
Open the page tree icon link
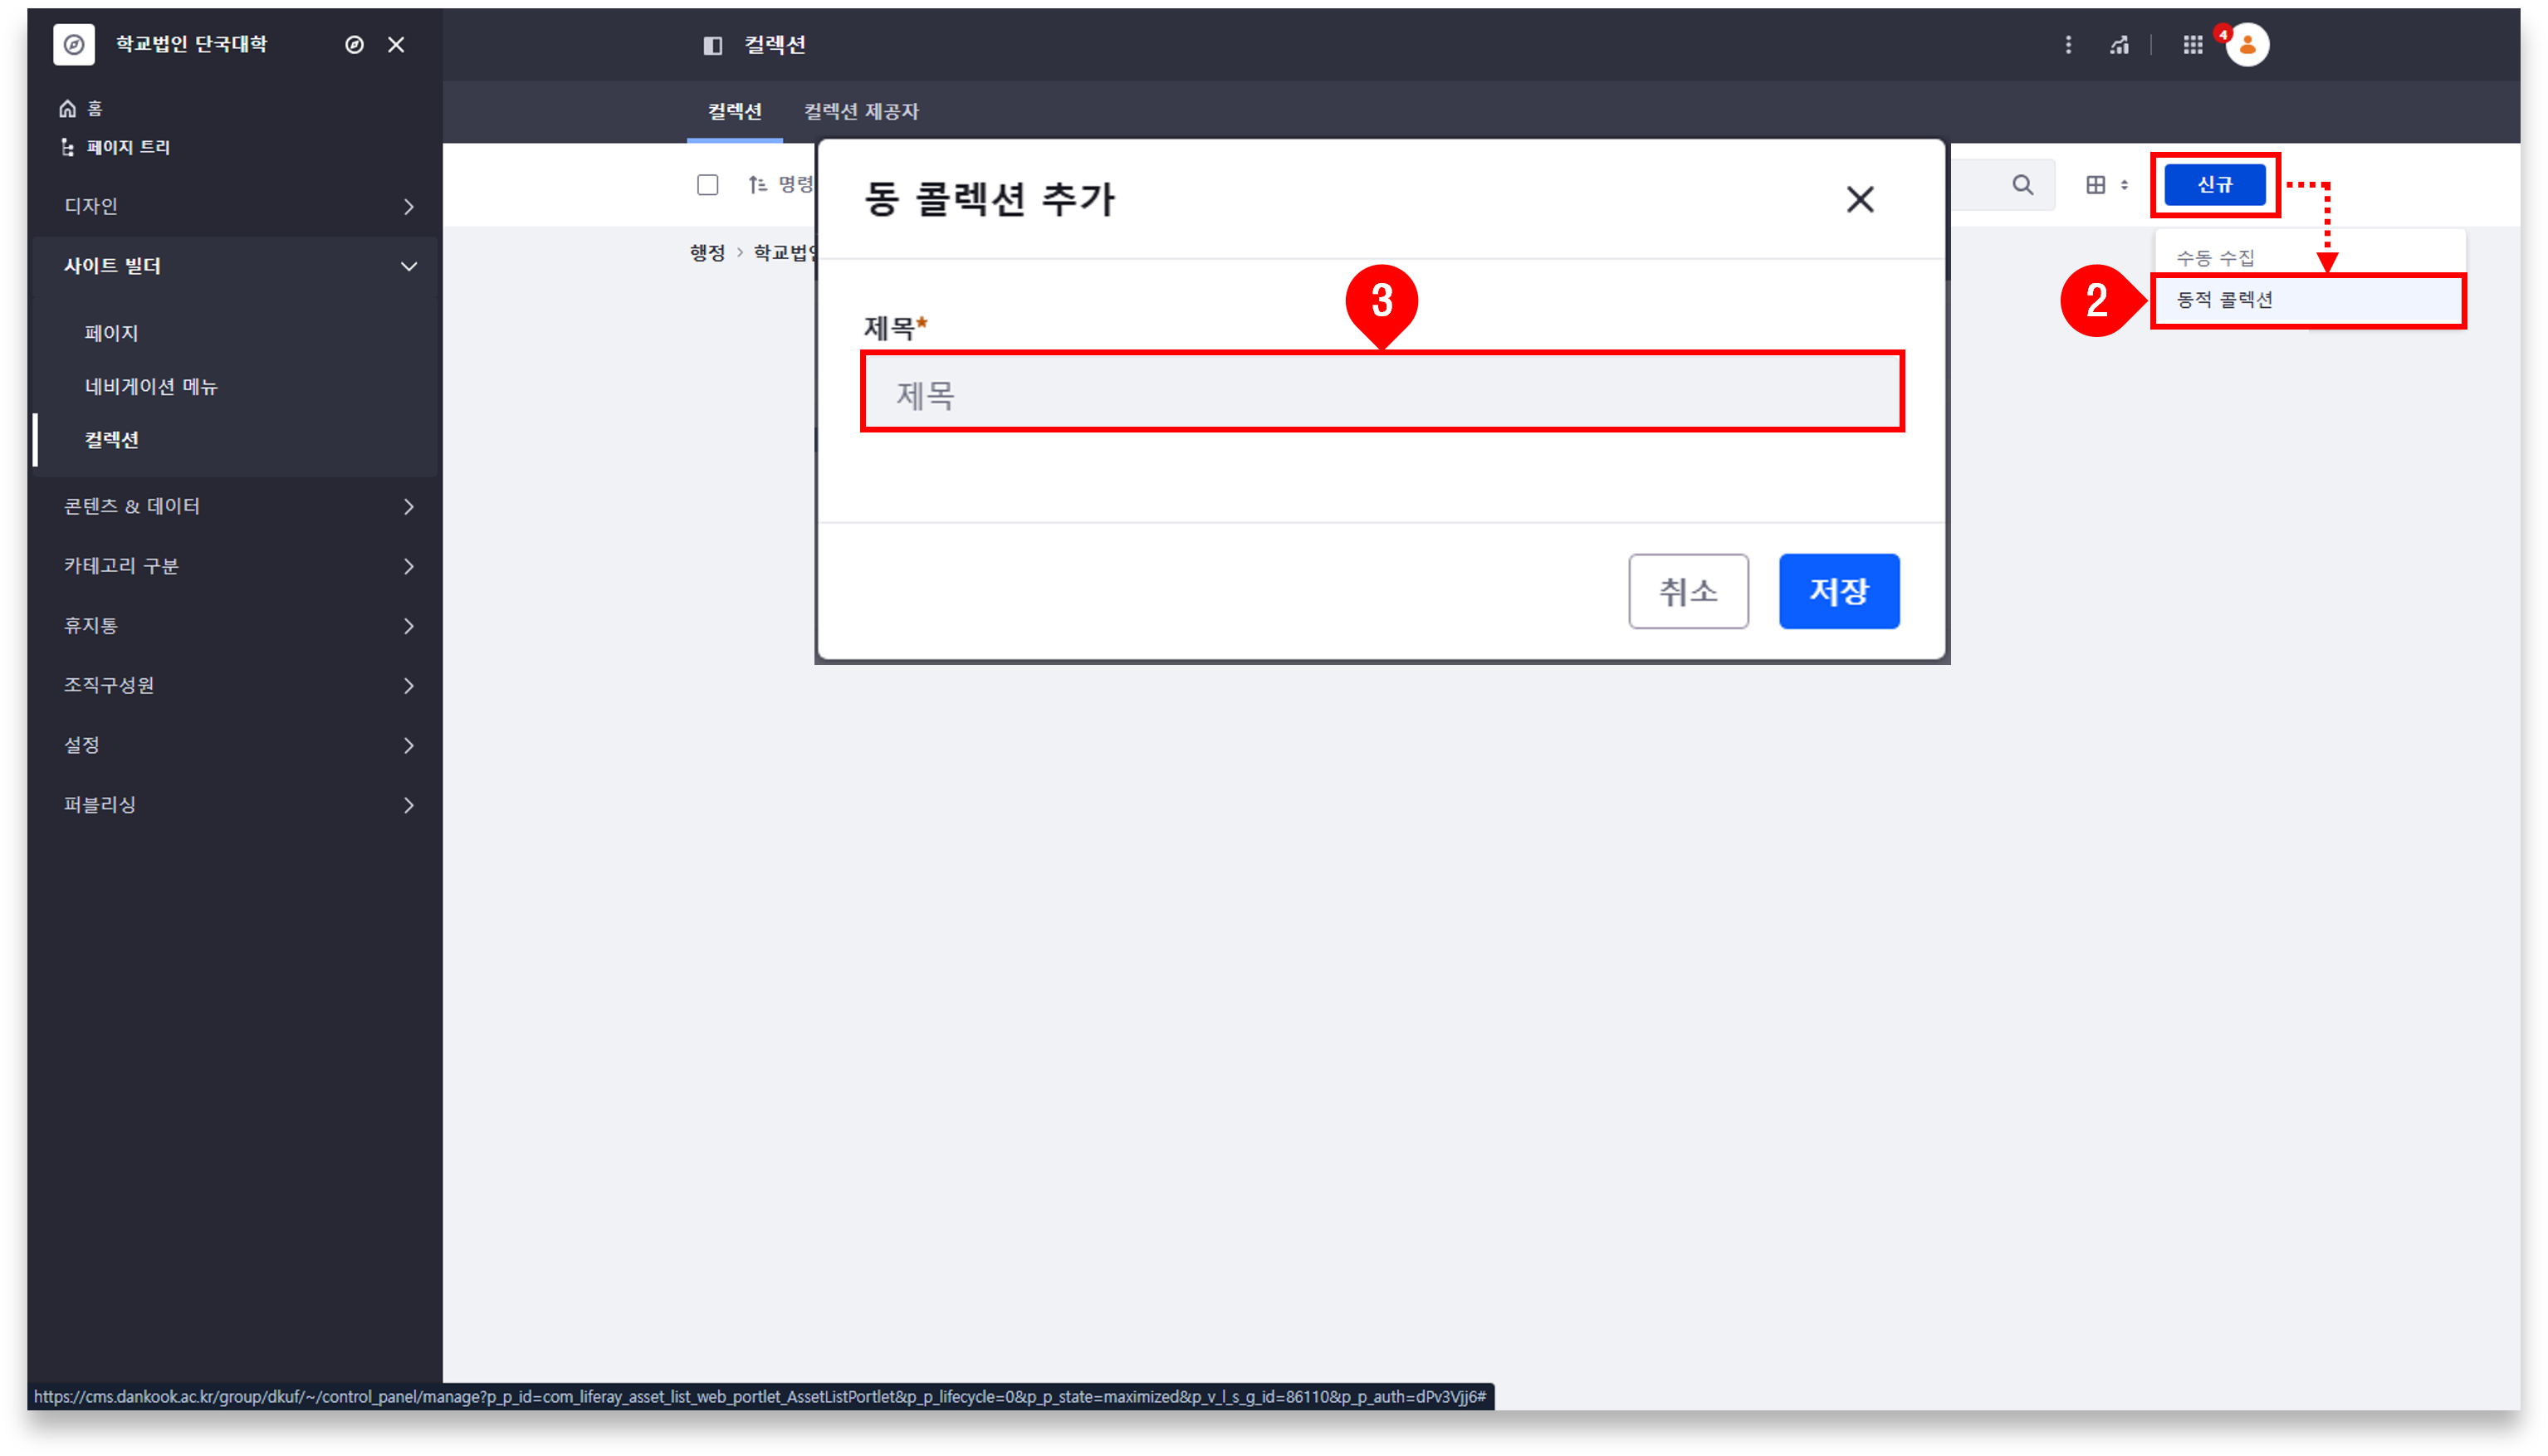[x=68, y=148]
